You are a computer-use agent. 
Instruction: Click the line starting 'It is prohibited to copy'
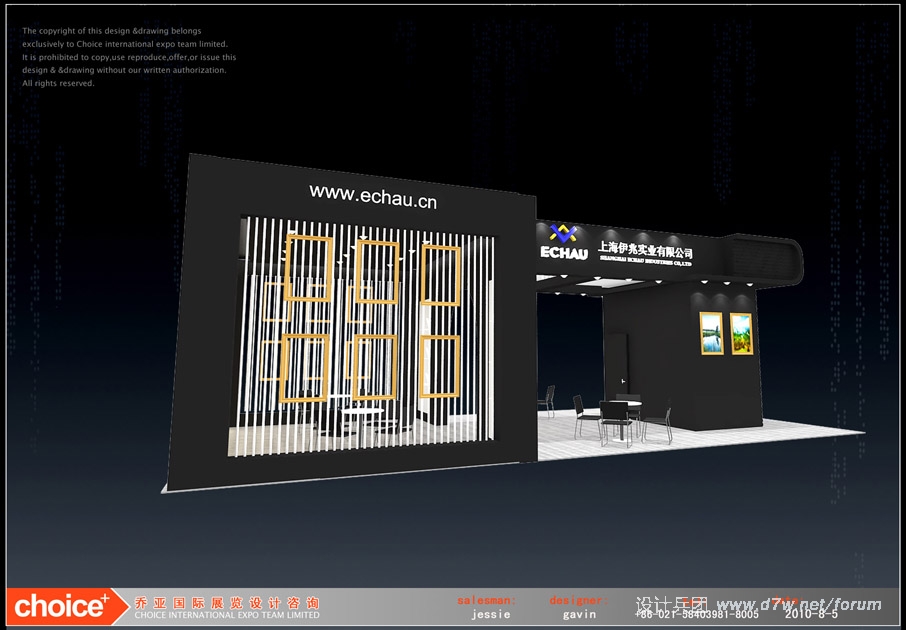tap(129, 57)
